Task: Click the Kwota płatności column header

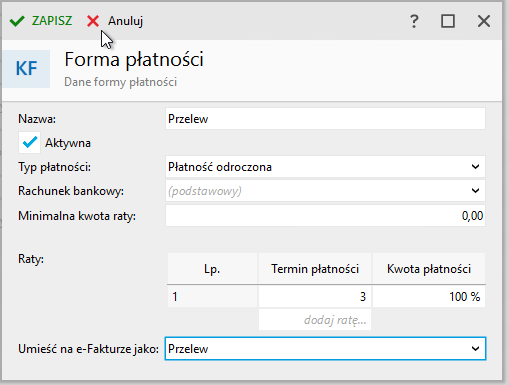Action: click(429, 269)
